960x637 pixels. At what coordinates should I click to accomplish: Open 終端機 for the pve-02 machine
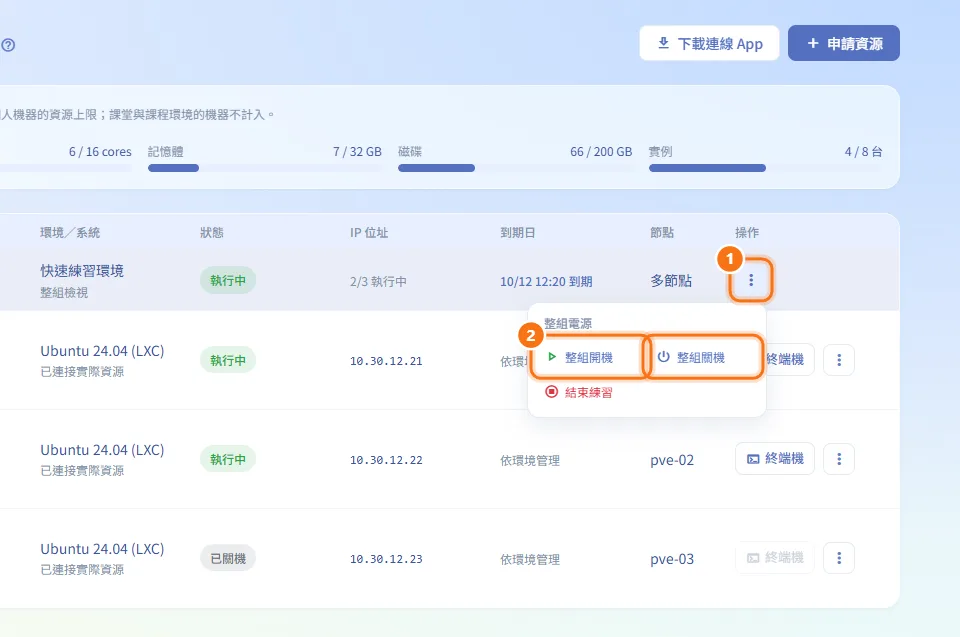pyautogui.click(x=774, y=459)
